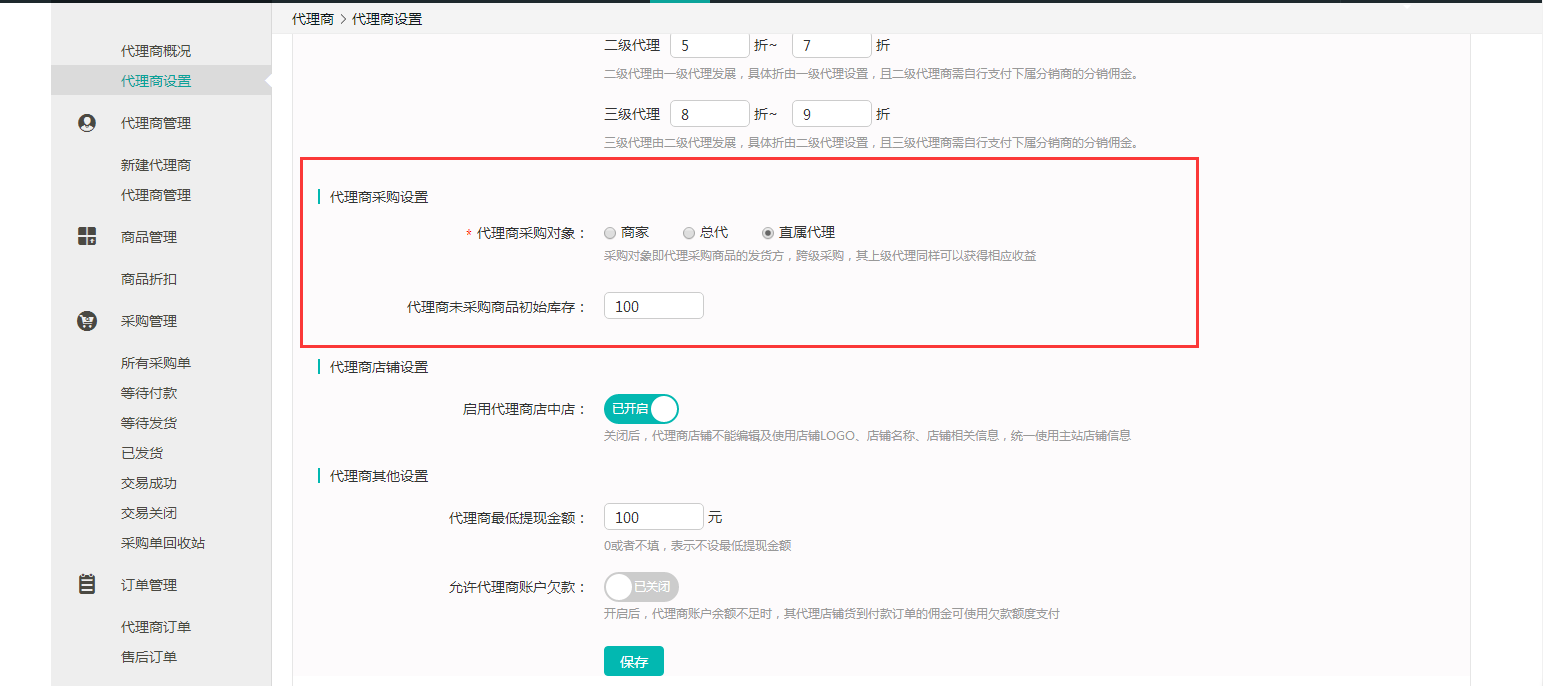
Task: Click the 三级代理 minimum discount field
Action: (709, 114)
